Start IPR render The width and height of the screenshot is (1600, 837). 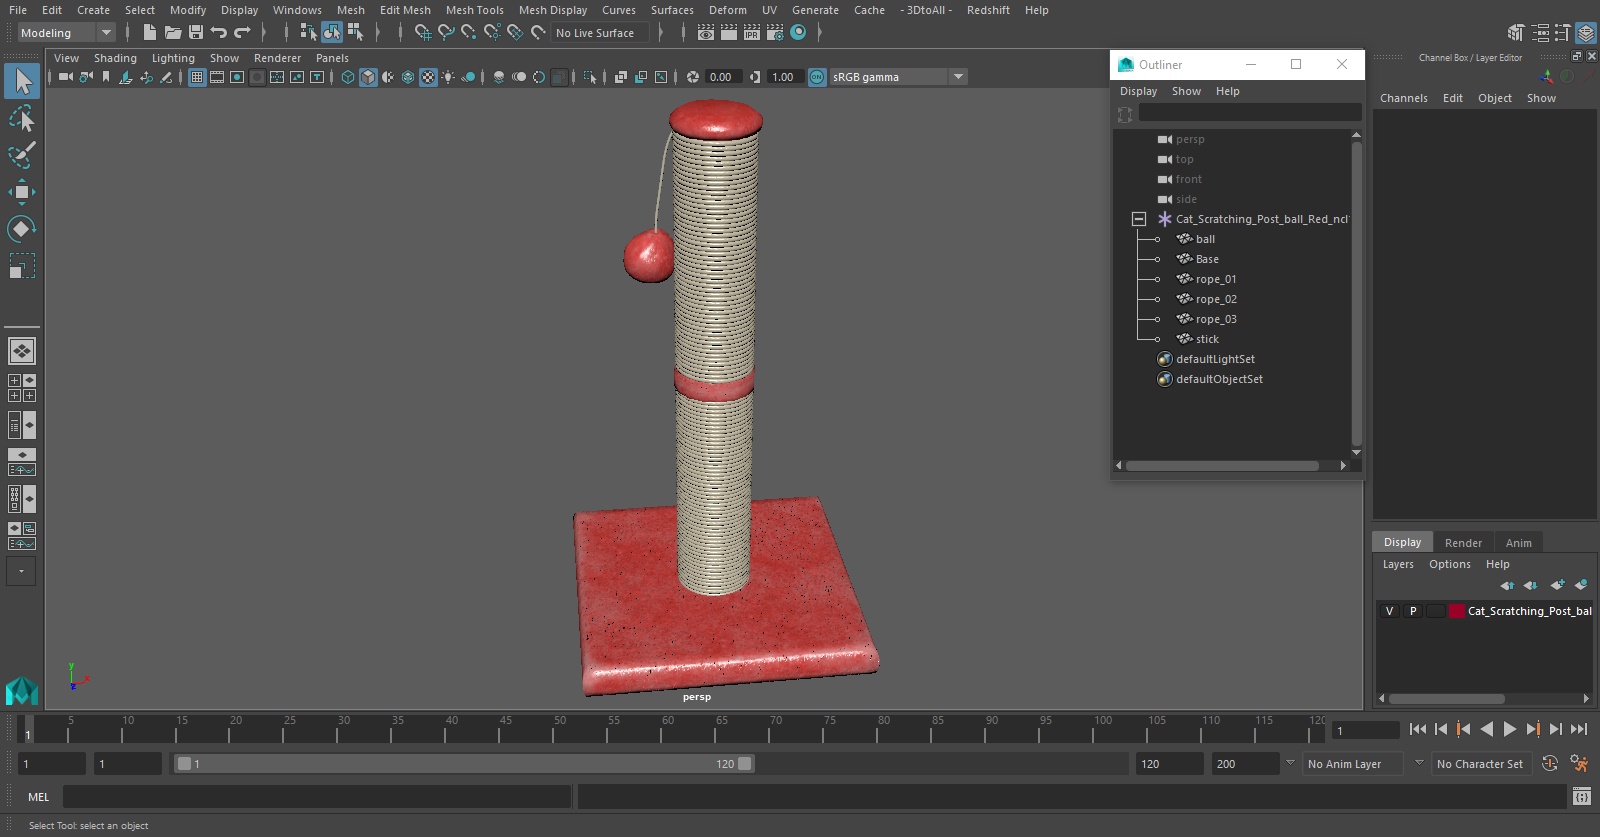[752, 33]
